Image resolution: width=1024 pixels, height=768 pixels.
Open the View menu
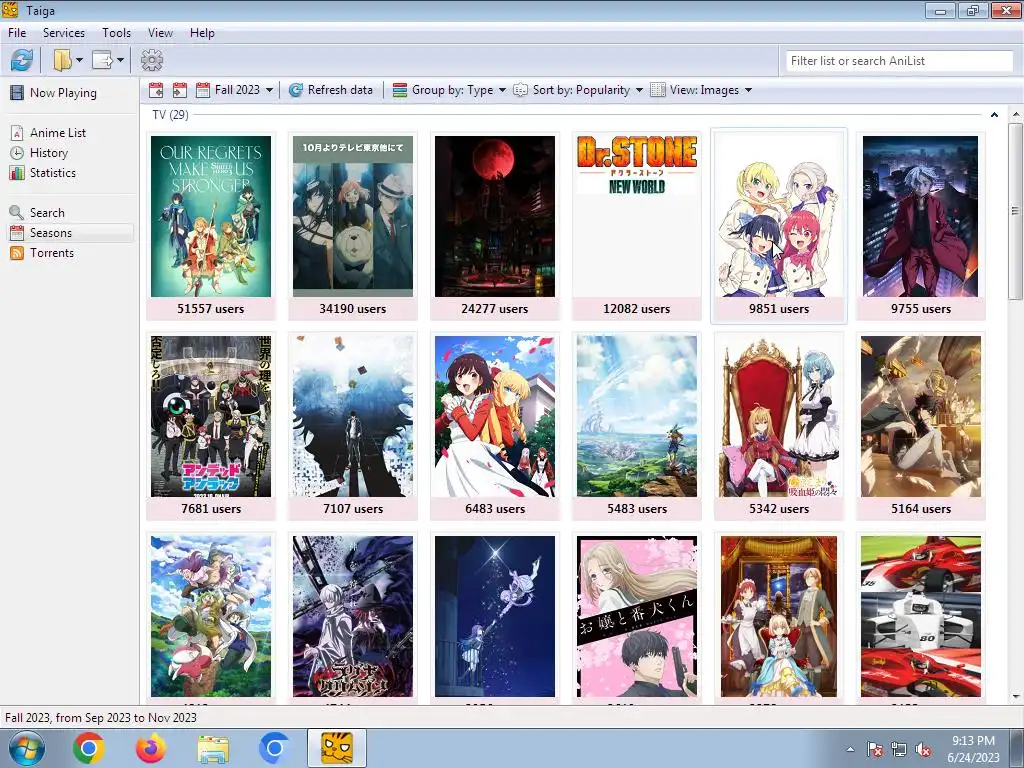160,33
